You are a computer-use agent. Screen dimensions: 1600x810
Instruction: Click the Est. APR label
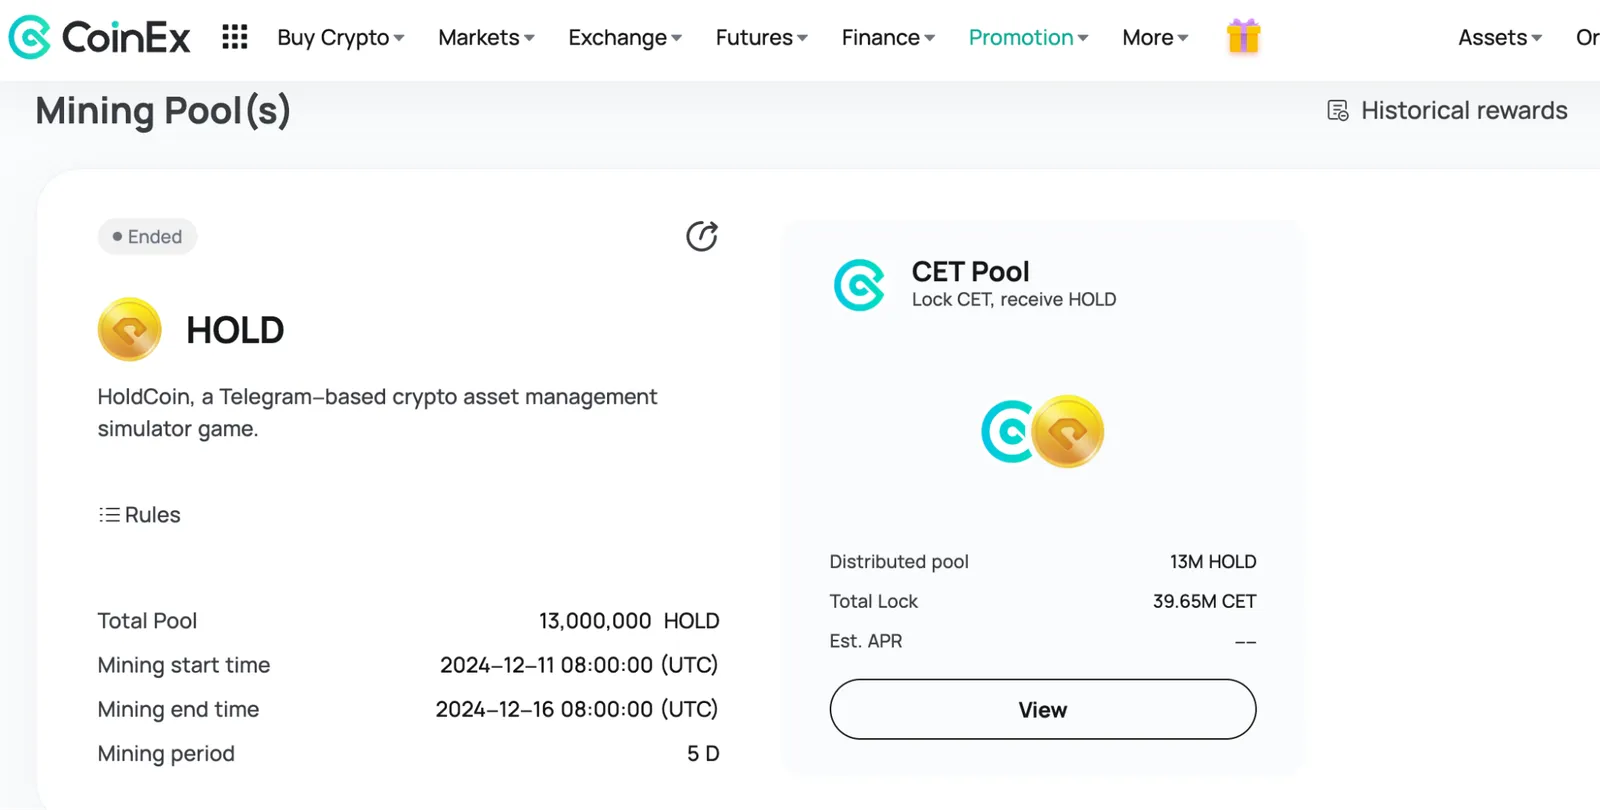[866, 641]
